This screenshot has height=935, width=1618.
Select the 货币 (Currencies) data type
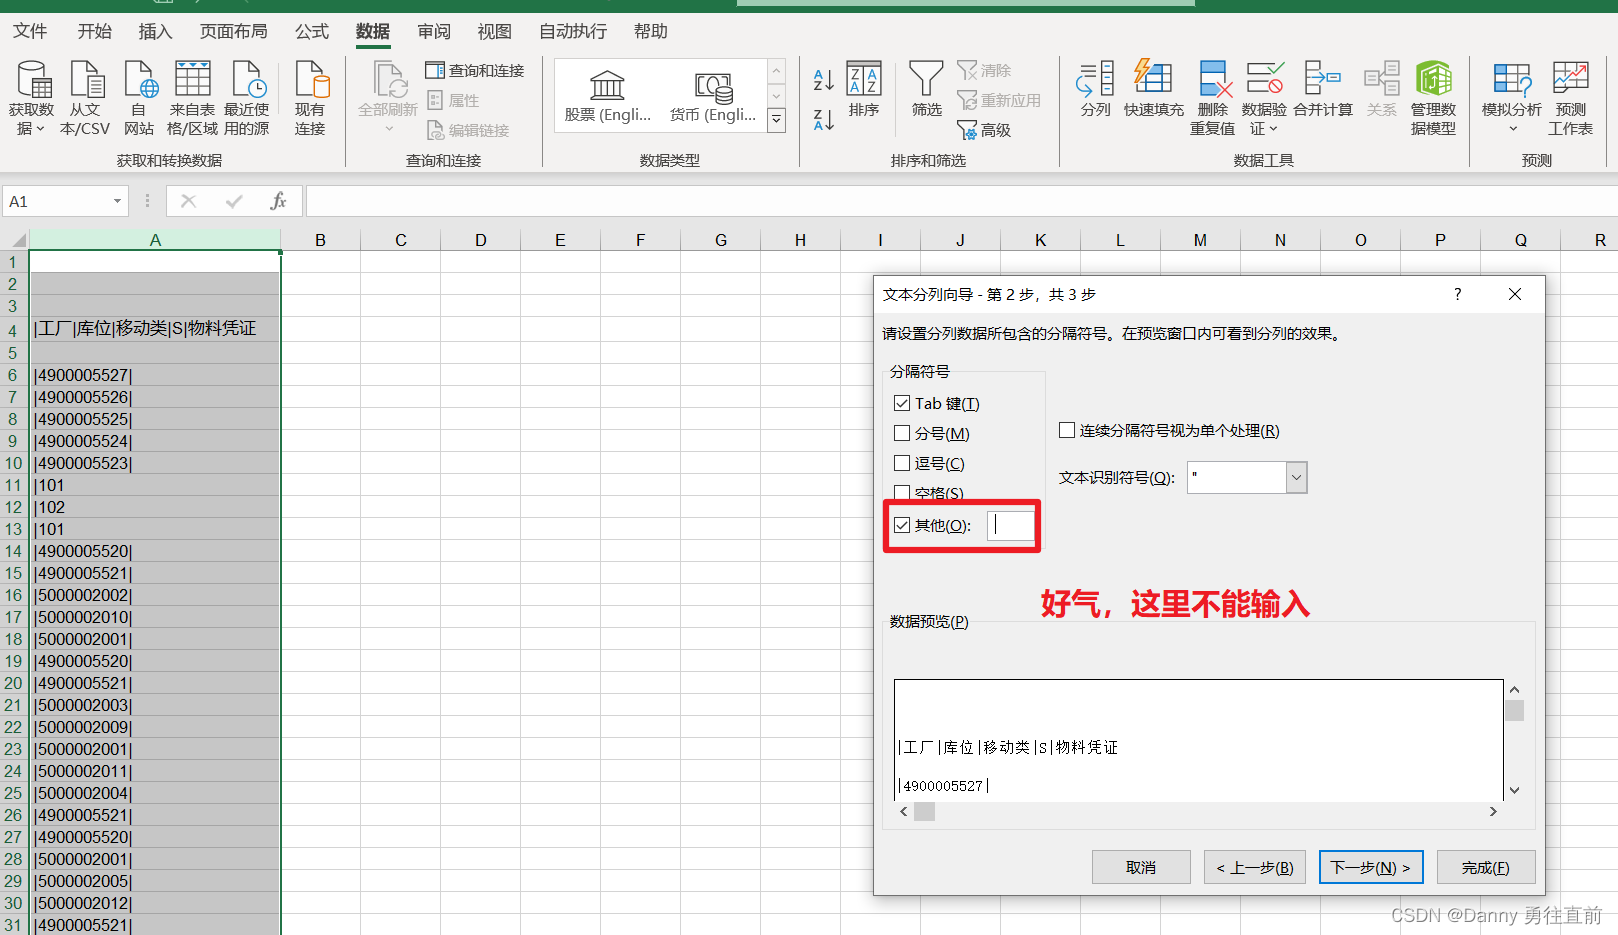(713, 97)
